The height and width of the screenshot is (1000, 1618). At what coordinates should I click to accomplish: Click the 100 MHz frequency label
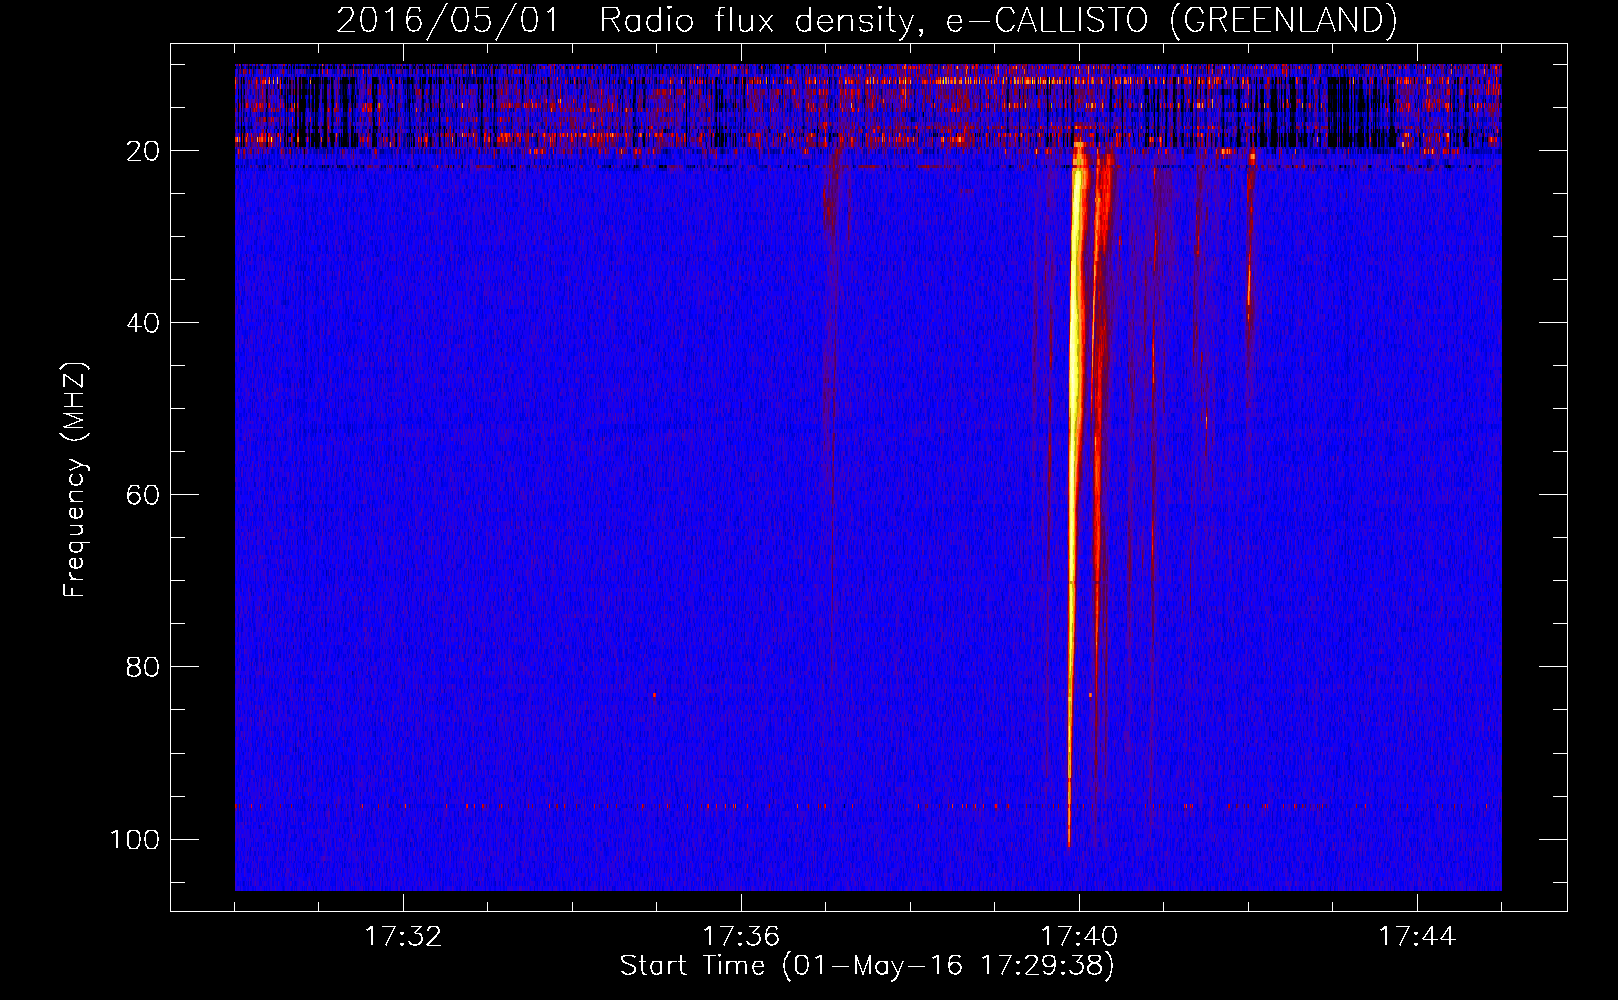pyautogui.click(x=135, y=839)
